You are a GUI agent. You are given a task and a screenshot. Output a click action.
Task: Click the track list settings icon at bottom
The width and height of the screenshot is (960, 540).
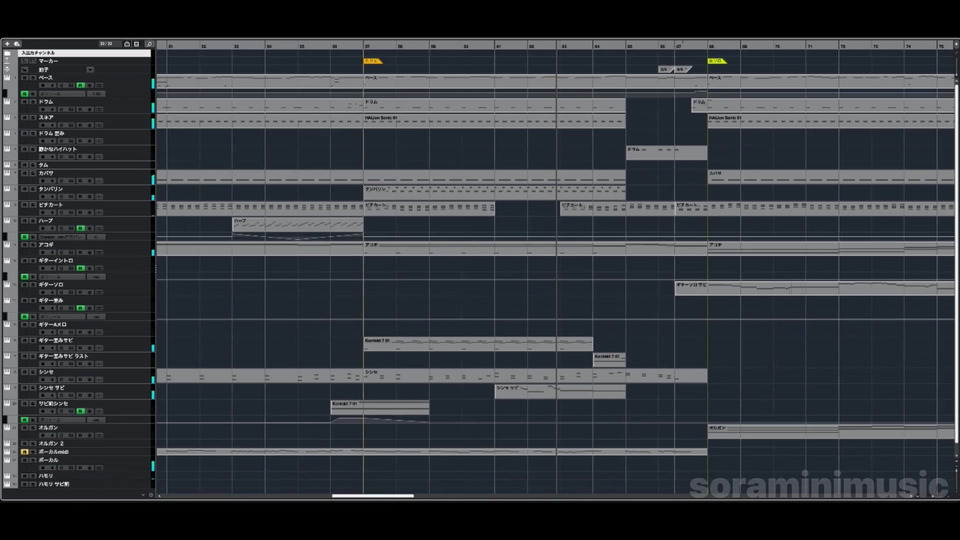pyautogui.click(x=151, y=495)
